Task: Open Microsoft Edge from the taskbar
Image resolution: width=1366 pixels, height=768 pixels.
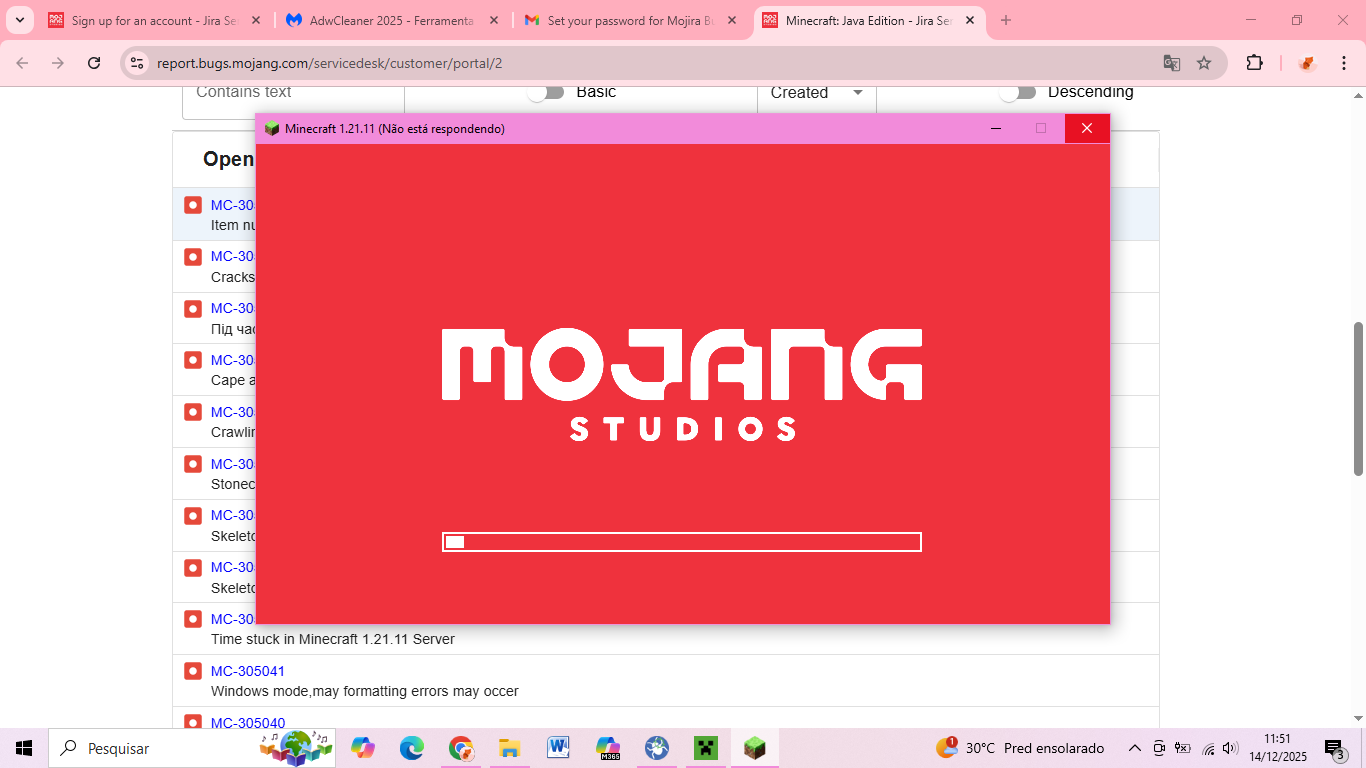Action: (412, 748)
